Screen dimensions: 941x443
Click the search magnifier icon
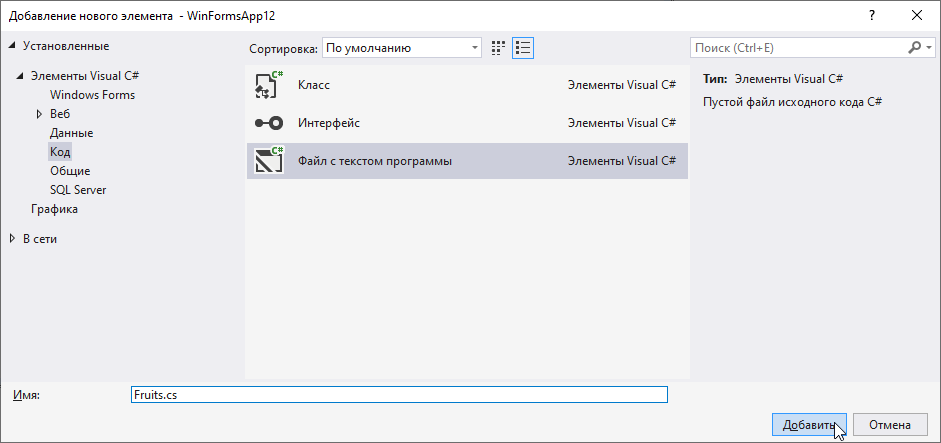tap(915, 47)
